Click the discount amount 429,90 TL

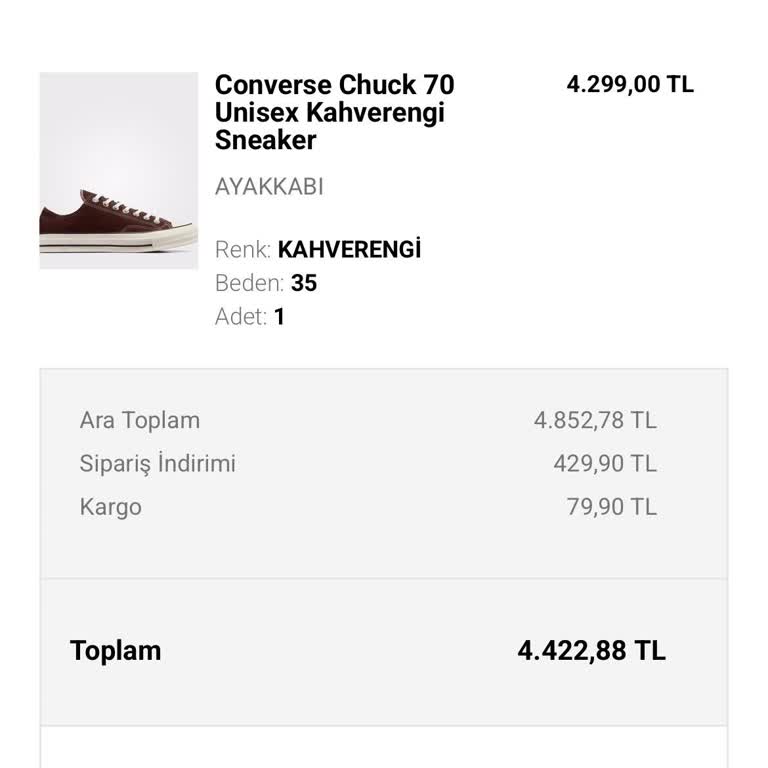[x=605, y=464]
